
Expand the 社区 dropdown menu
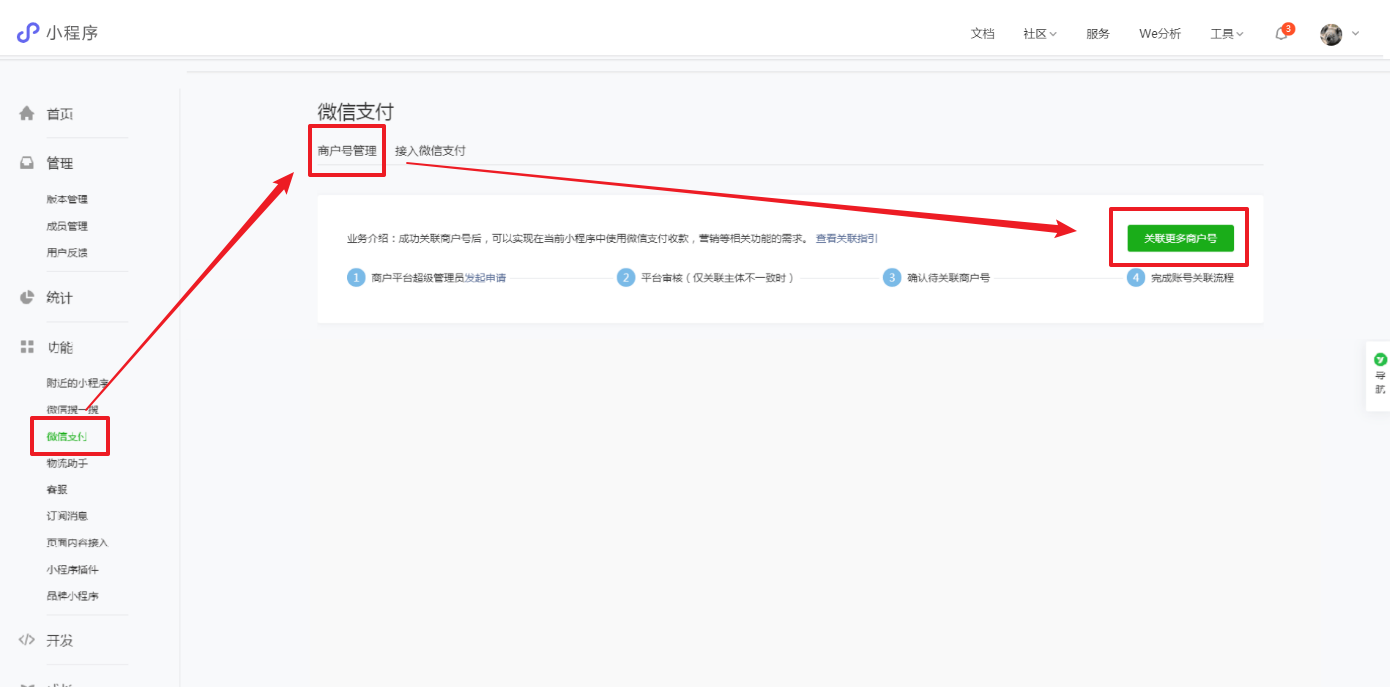1040,34
